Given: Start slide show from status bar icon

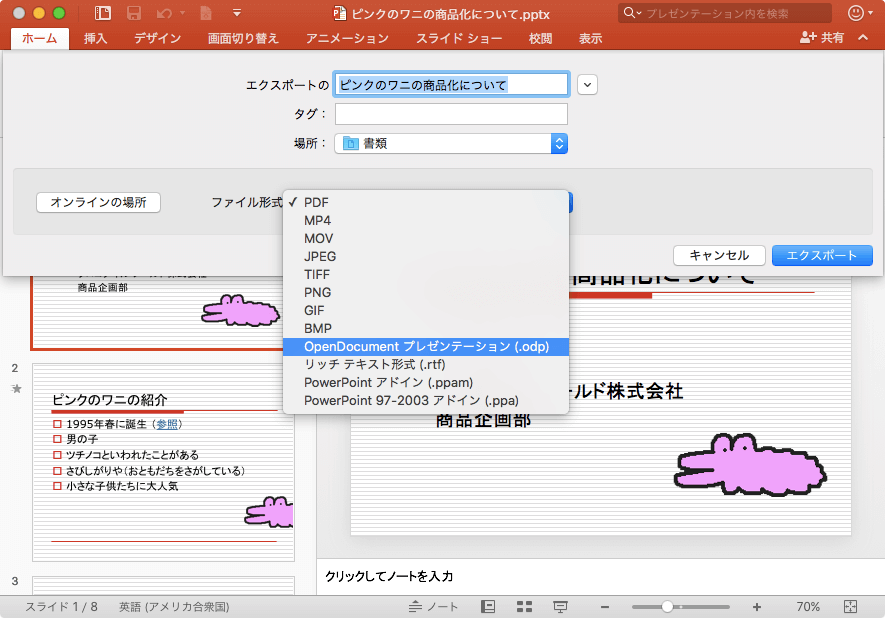Looking at the screenshot, I should 560,607.
